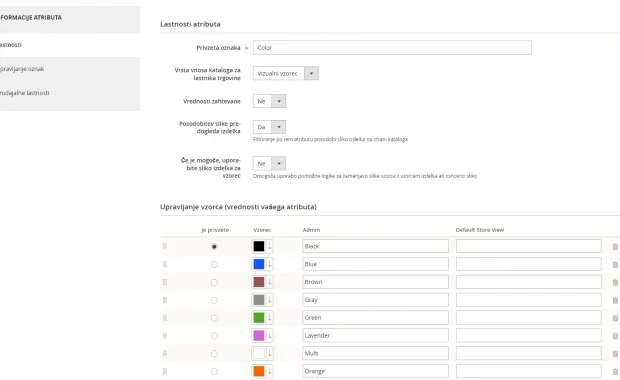Image resolution: width=620 pixels, height=380 pixels.
Task: Delete the Blue swatch row via trash icon
Action: 615,265
